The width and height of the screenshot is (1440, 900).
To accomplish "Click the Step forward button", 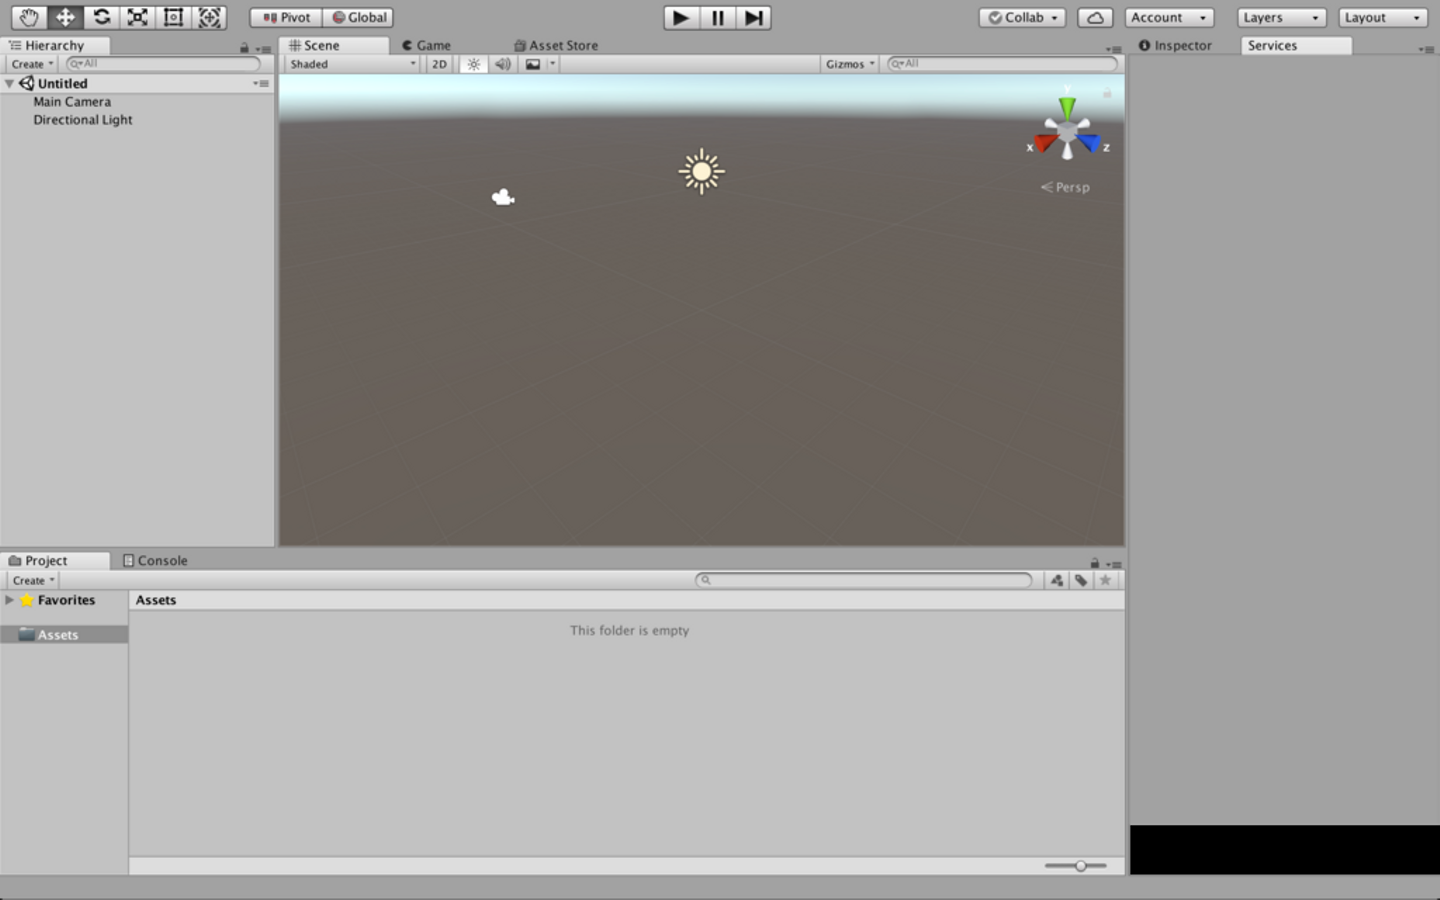I will 754,17.
